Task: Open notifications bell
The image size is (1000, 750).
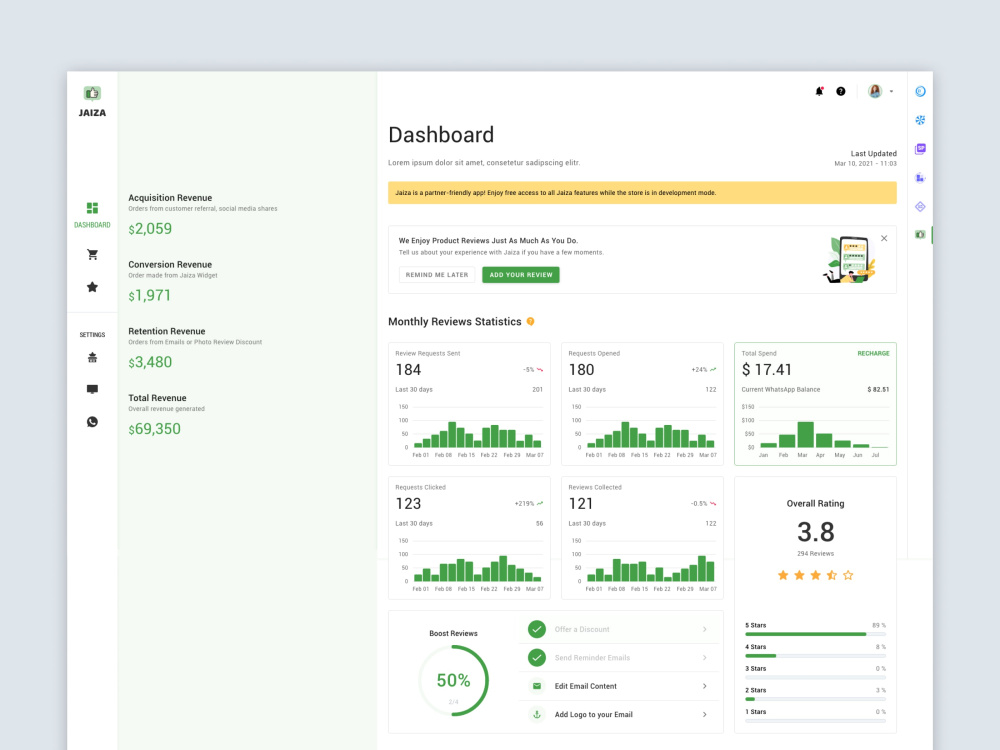Action: [820, 91]
